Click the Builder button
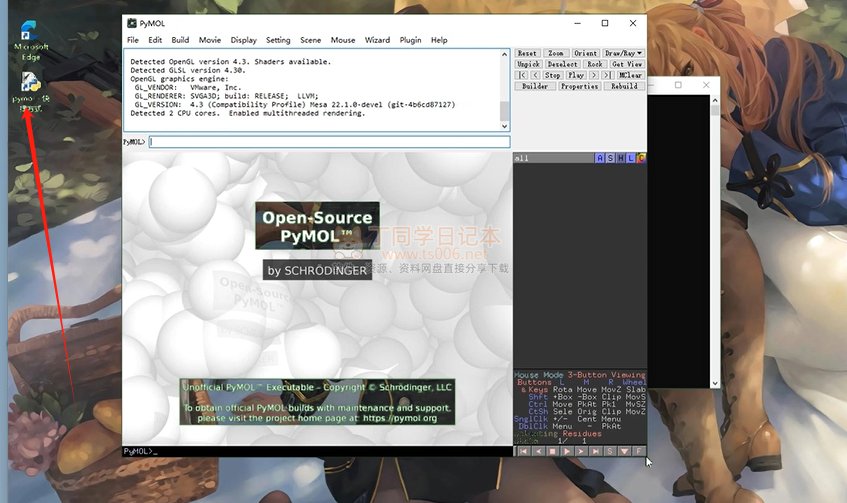This screenshot has width=847, height=503. (534, 86)
